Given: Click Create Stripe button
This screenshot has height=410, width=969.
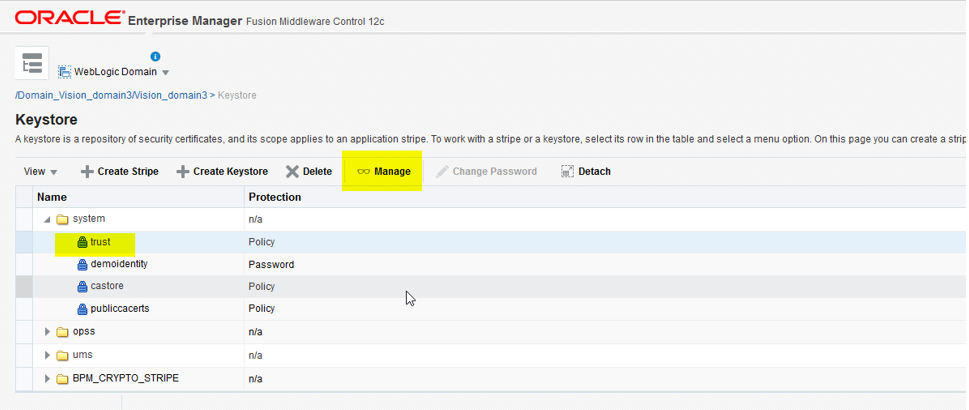Looking at the screenshot, I should click(x=120, y=171).
